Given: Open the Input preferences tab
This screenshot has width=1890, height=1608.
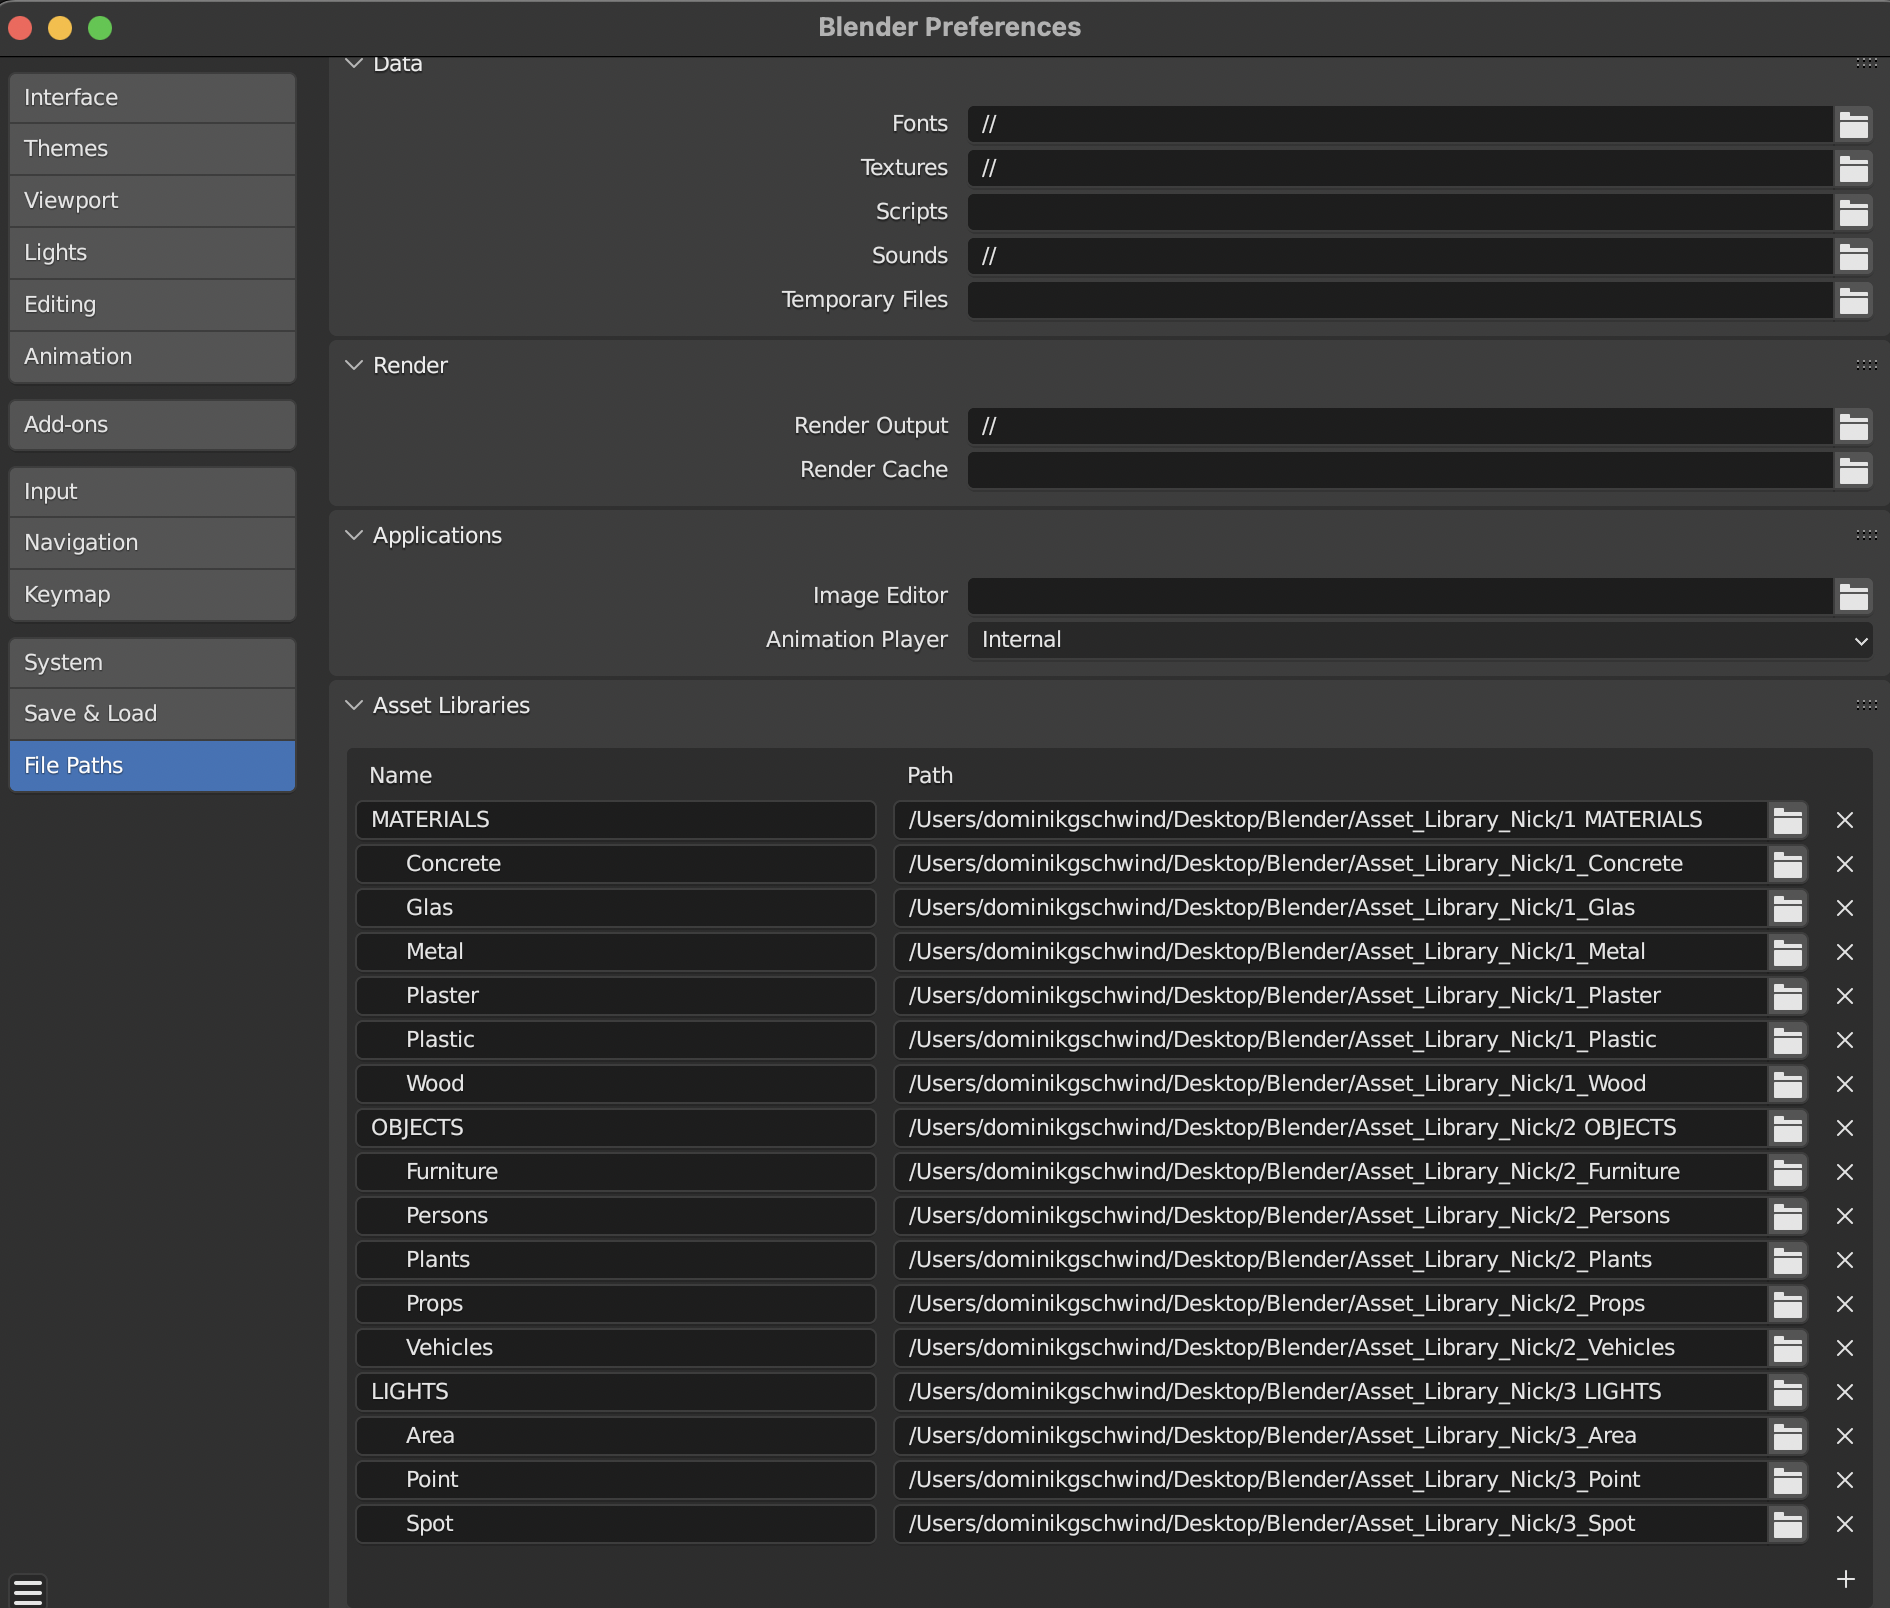Looking at the screenshot, I should 152,492.
